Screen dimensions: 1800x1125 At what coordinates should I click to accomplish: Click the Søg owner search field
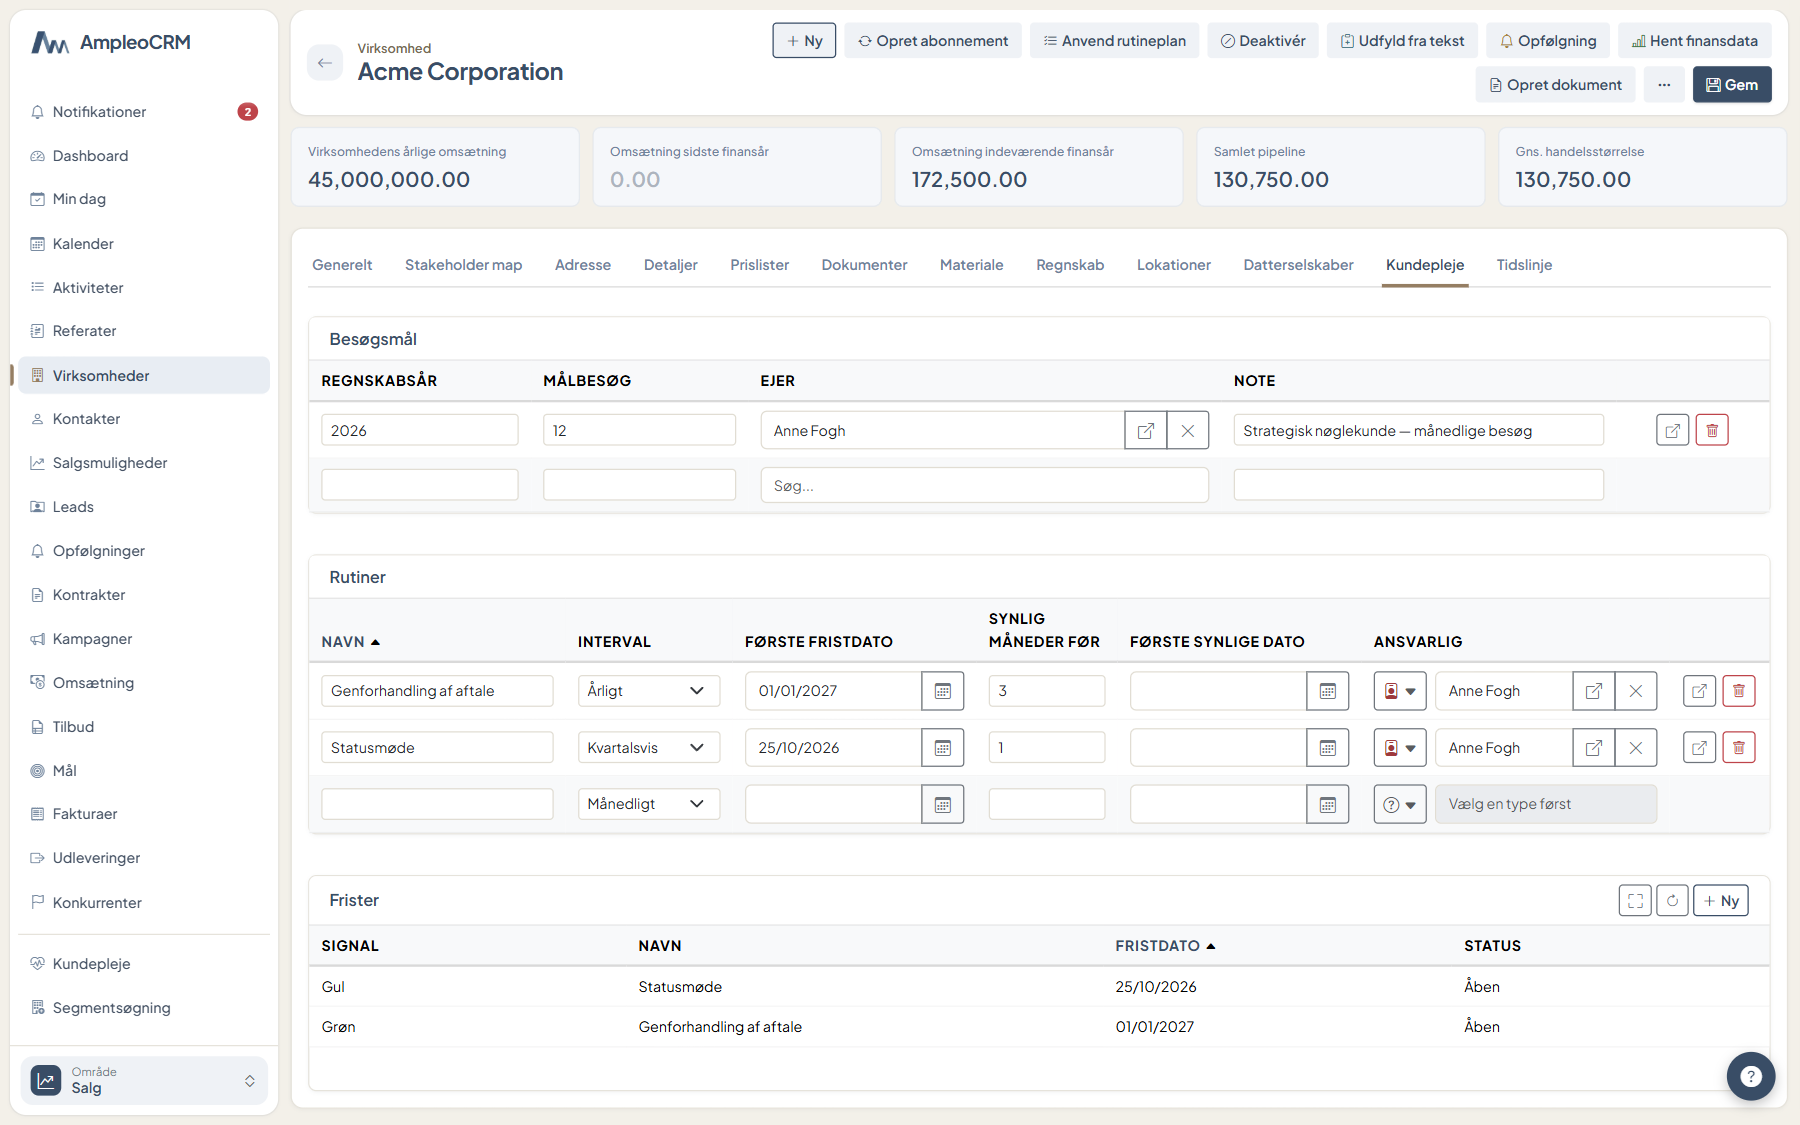coord(984,486)
